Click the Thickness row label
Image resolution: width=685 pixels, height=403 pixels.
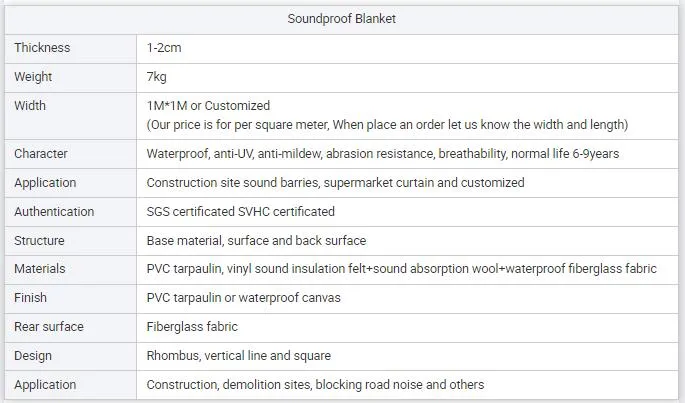pos(41,48)
